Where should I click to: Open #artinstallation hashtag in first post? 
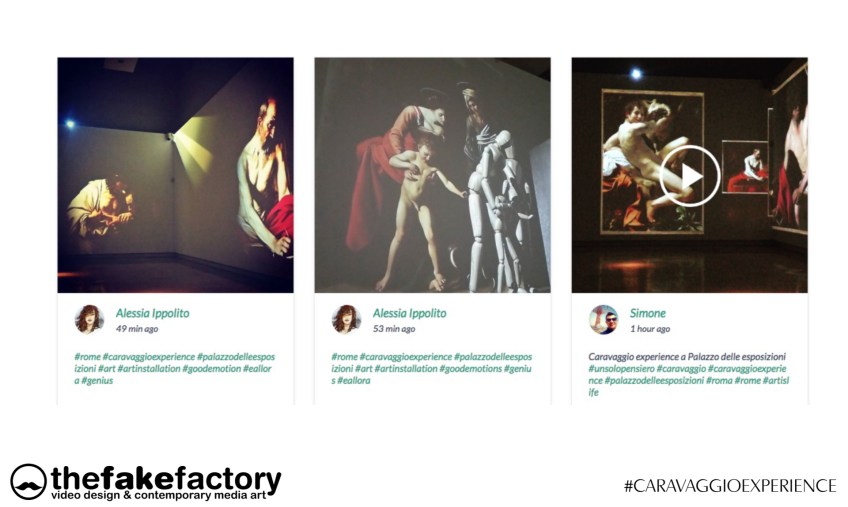[149, 368]
